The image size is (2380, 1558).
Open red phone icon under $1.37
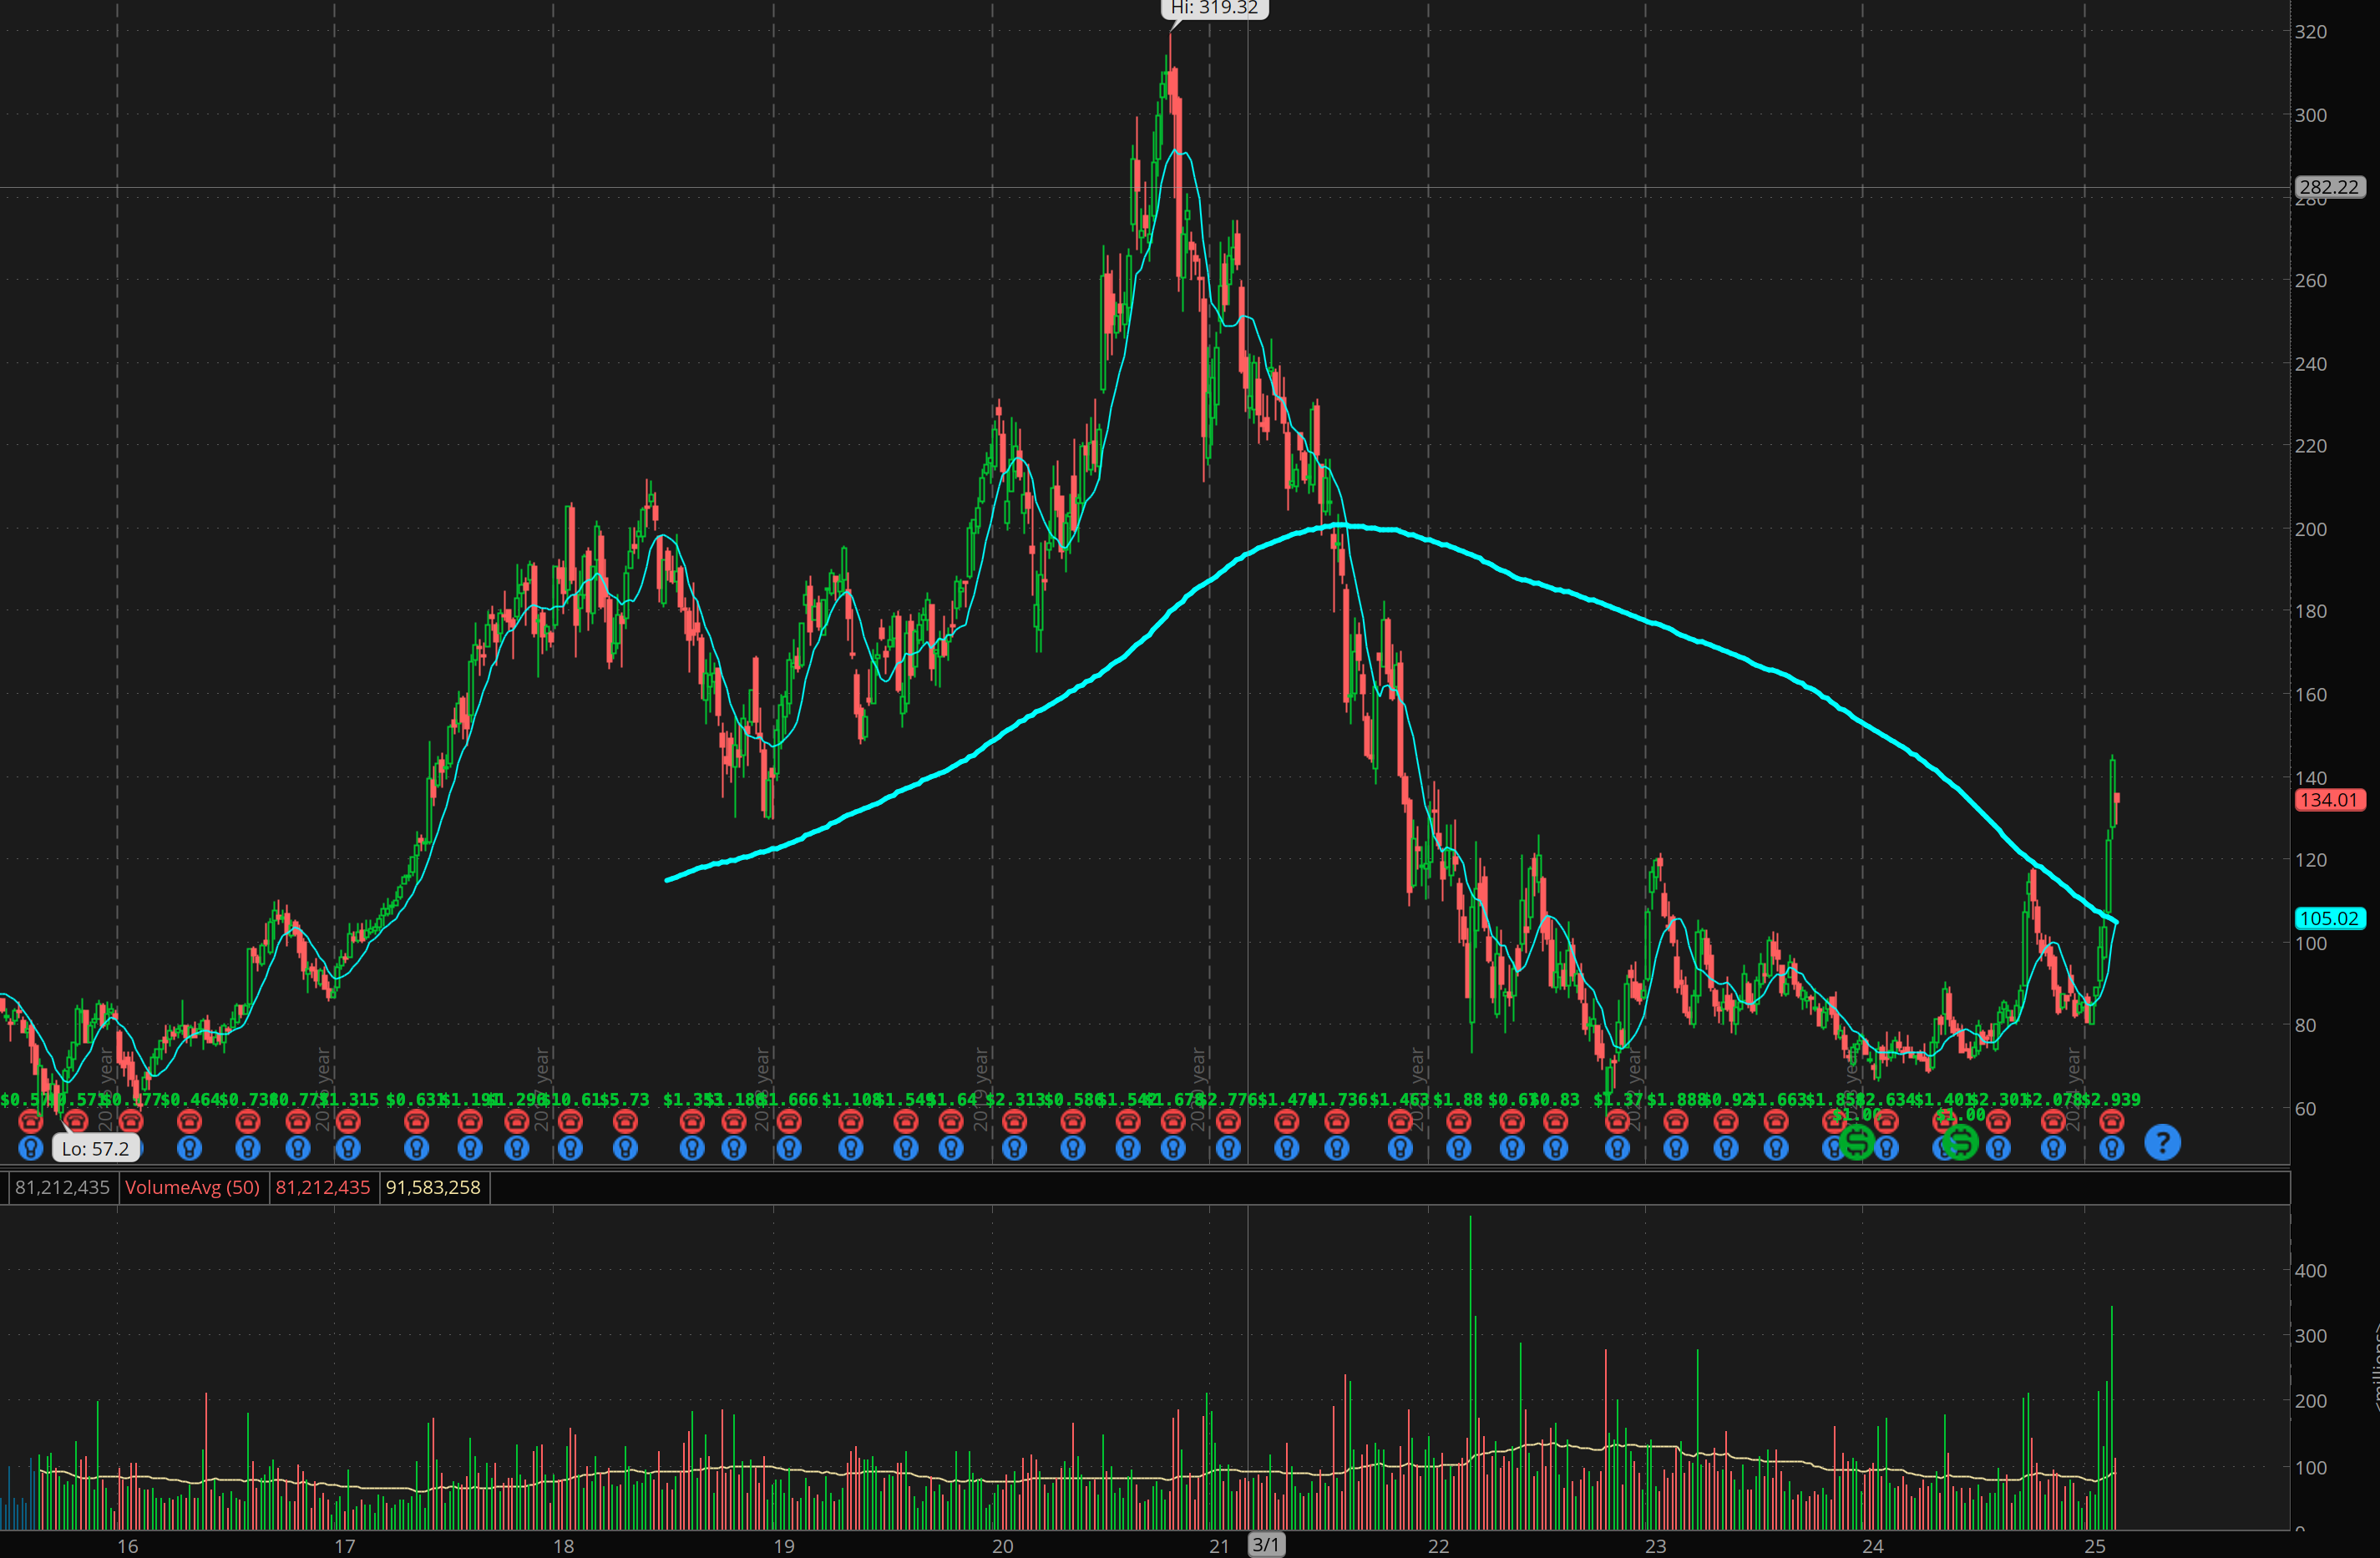pyautogui.click(x=1617, y=1122)
